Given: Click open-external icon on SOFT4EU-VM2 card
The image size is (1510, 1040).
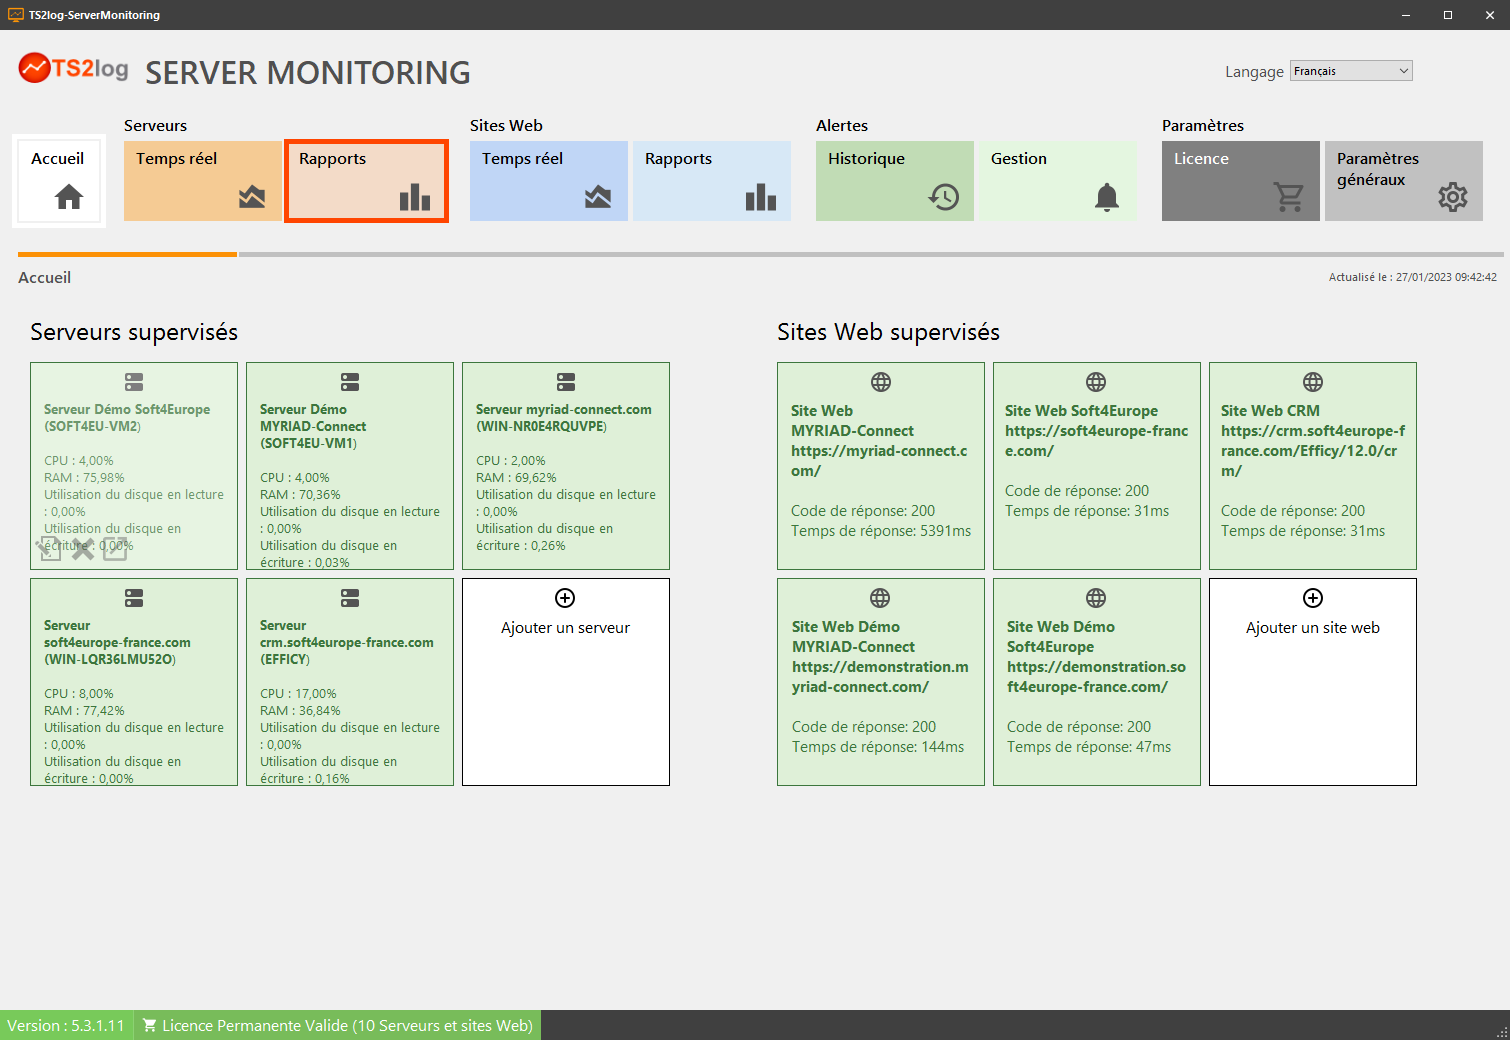Looking at the screenshot, I should click(x=116, y=548).
